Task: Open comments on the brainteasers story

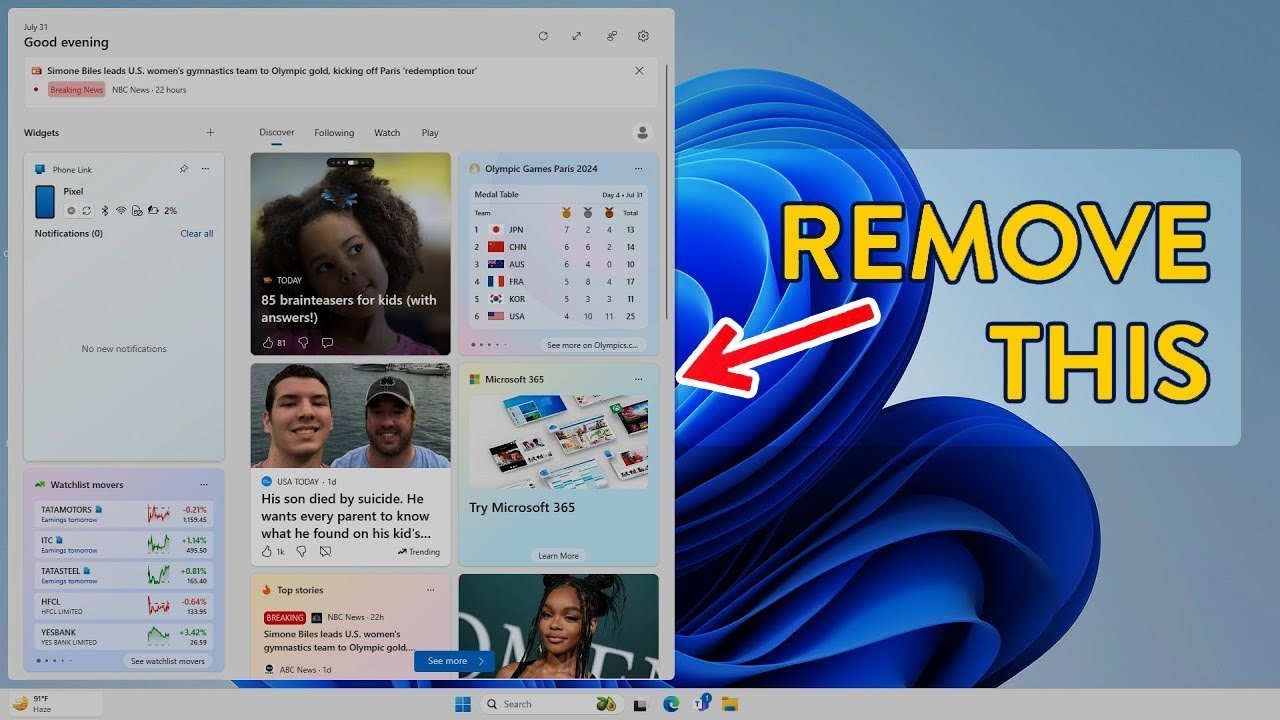Action: tap(327, 342)
